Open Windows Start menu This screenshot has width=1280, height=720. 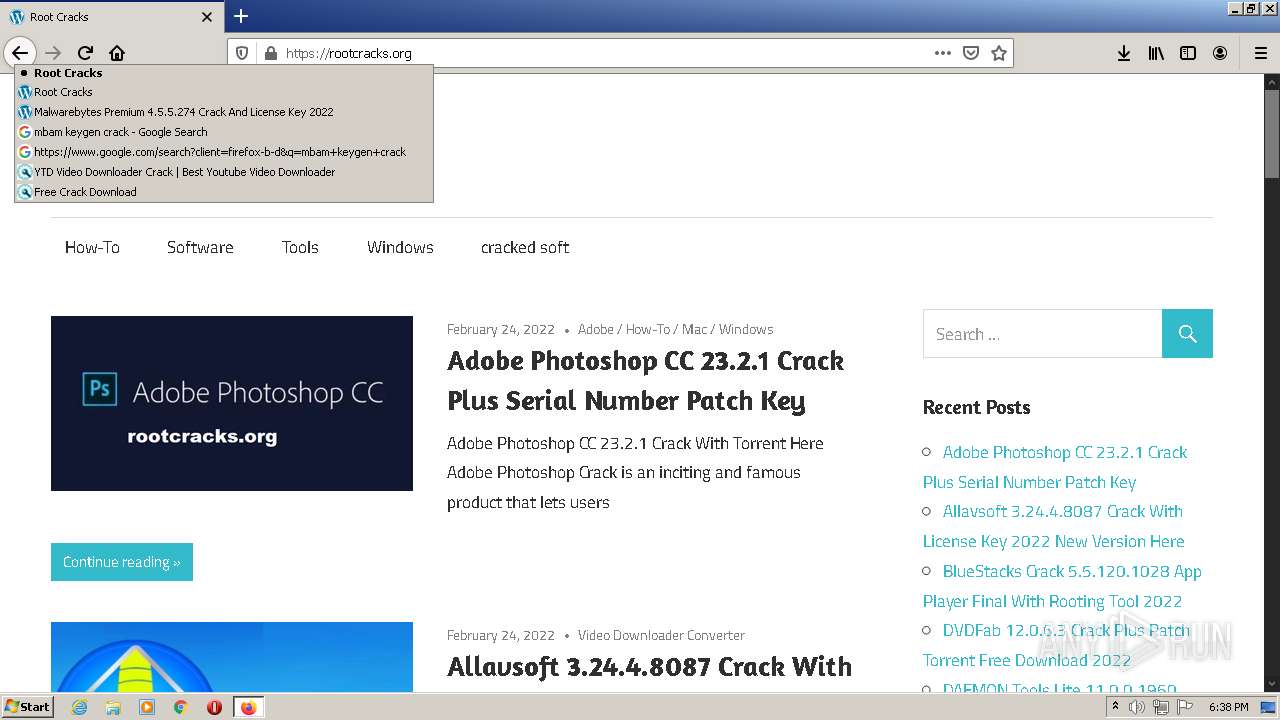(27, 707)
